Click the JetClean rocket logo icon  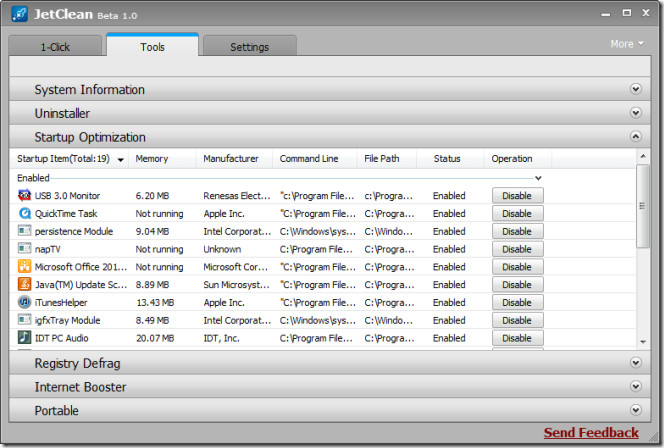[x=19, y=14]
